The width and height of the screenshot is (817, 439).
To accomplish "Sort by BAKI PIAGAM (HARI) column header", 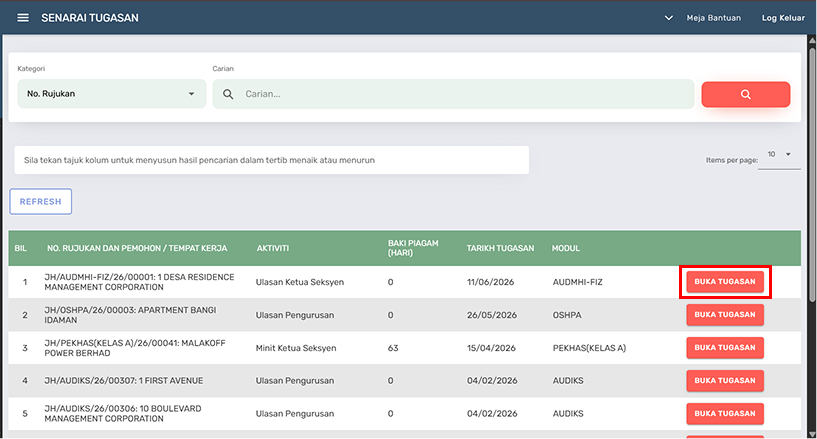I will click(x=413, y=248).
